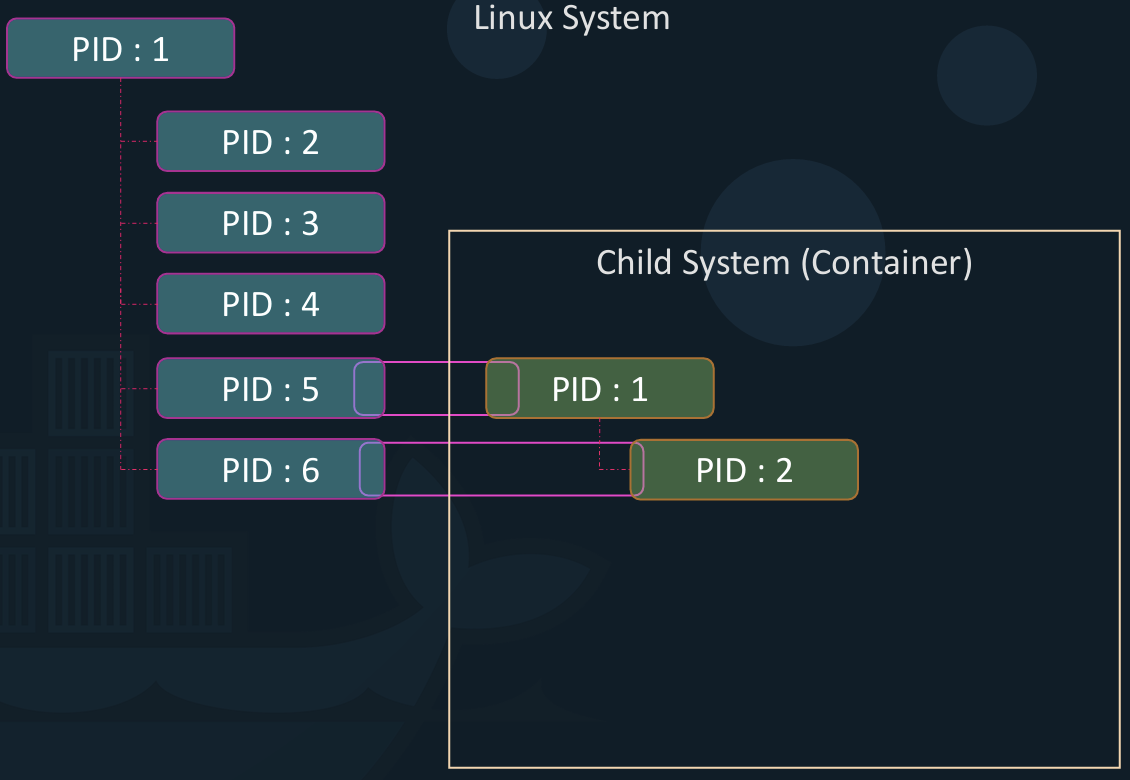The height and width of the screenshot is (780, 1130).
Task: Click the PID : 5 label text
Action: [270, 388]
